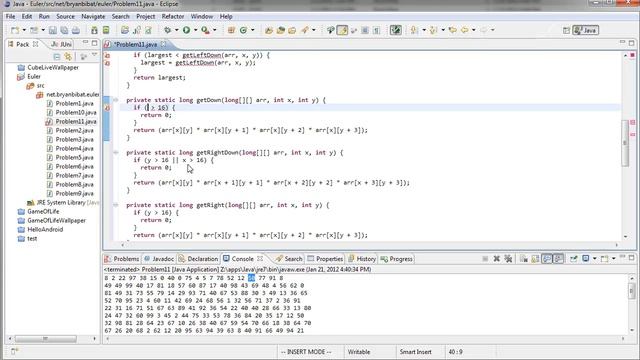Switch to the History tab
Image resolution: width=640 pixels, height=360 pixels.
pos(362,259)
